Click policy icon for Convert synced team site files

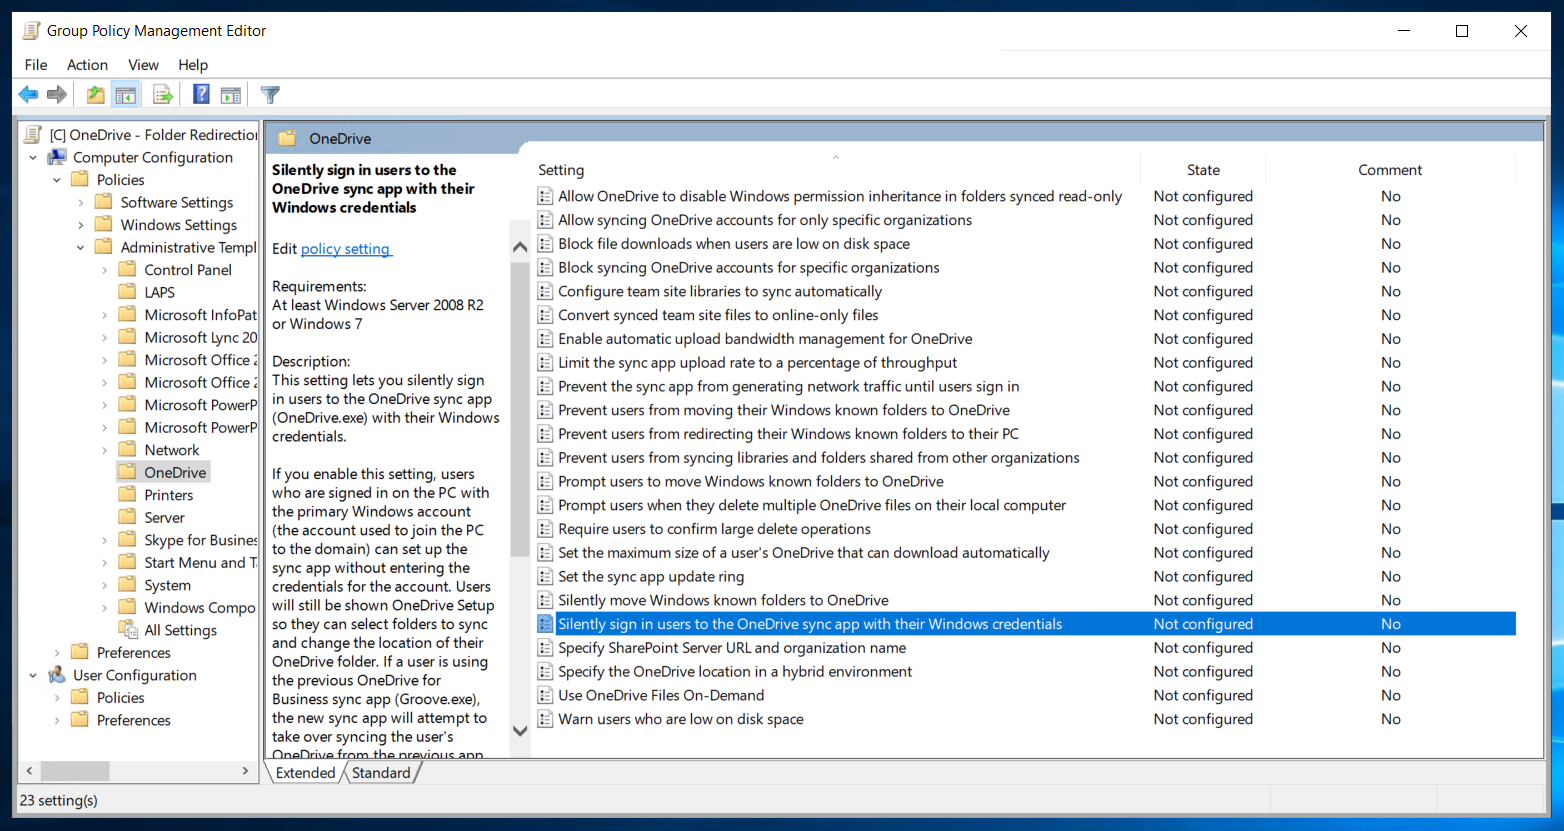pyautogui.click(x=545, y=315)
